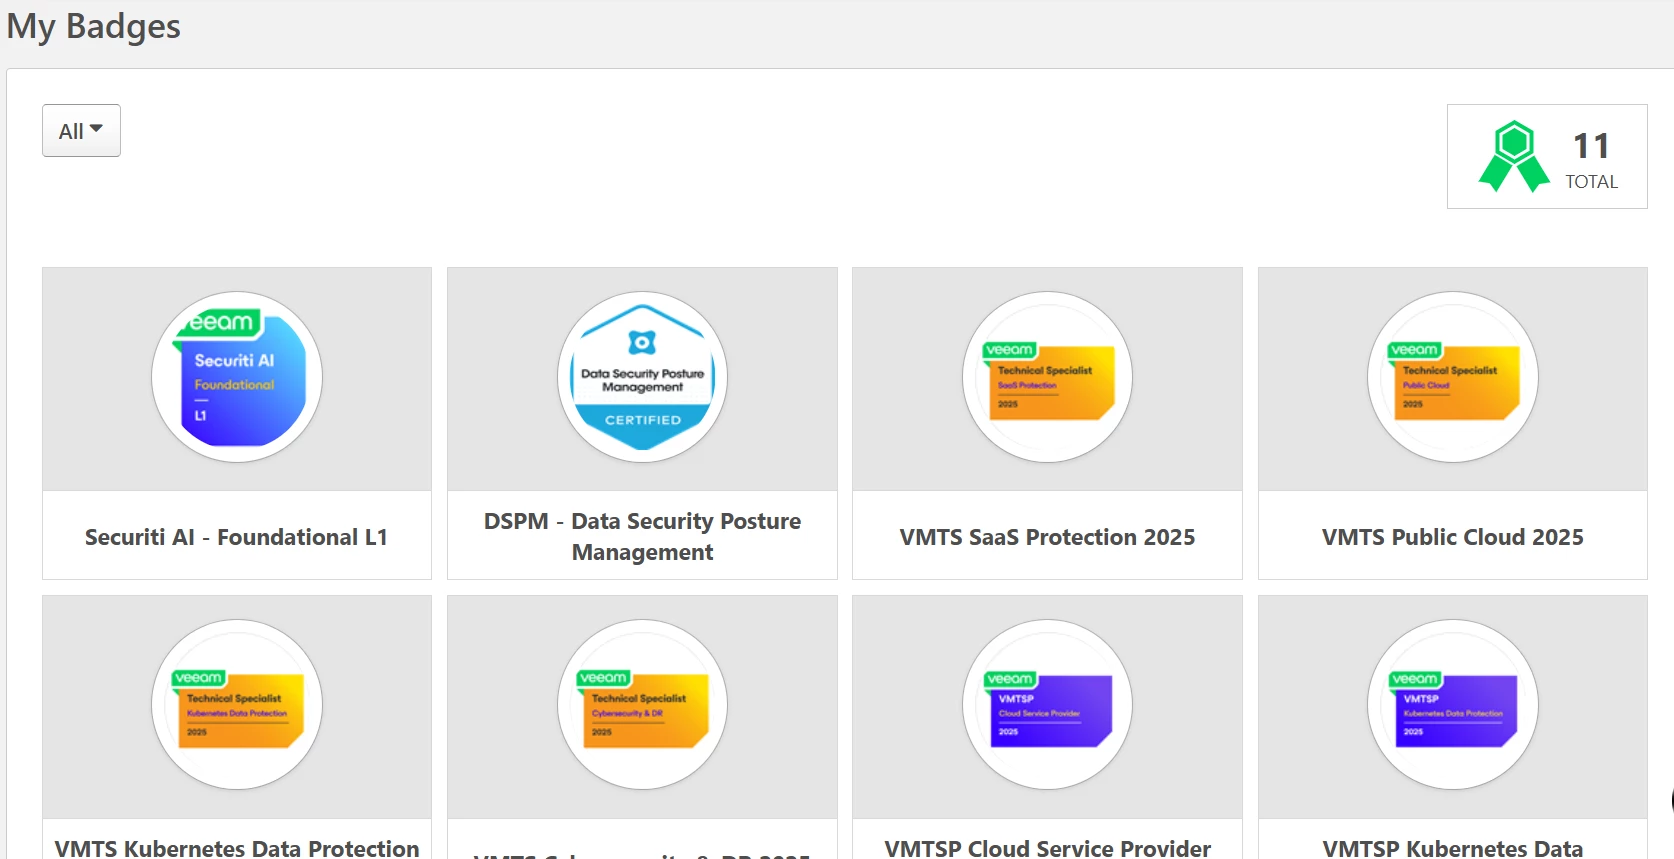Open the Data Security Posture Management certified badge image
Image resolution: width=1674 pixels, height=859 pixels.
pos(642,377)
